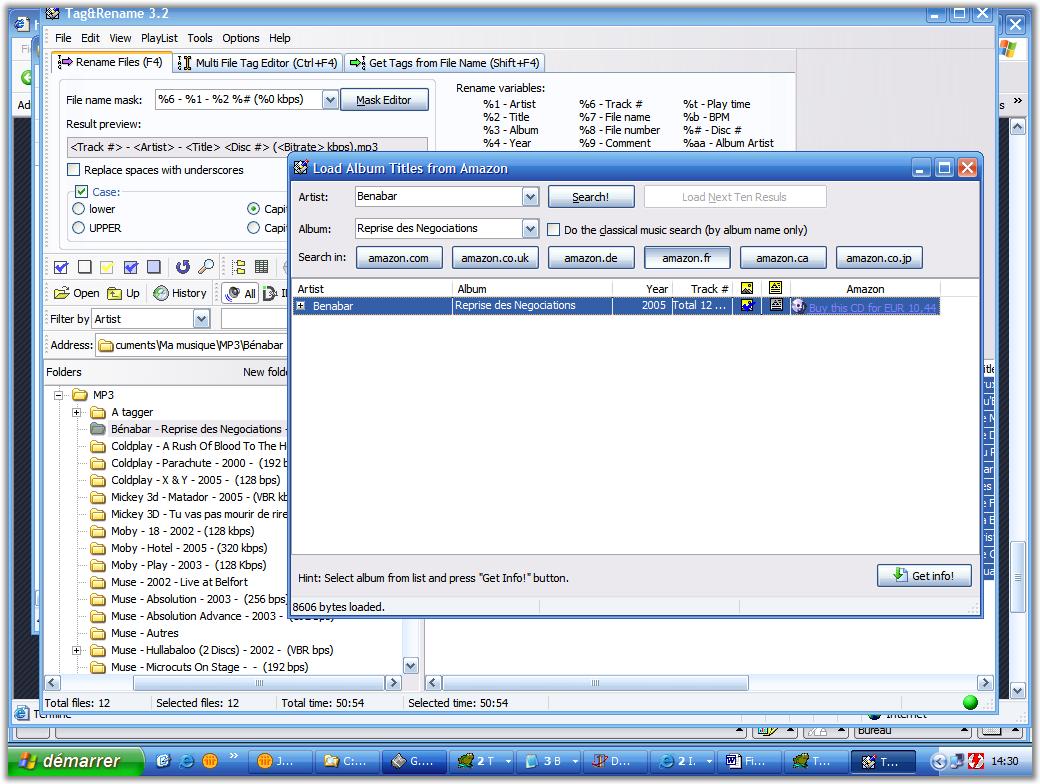This screenshot has height=784, width=1040.
Task: Click the blue-shaded checked box toolbar icon
Action: pos(131,267)
